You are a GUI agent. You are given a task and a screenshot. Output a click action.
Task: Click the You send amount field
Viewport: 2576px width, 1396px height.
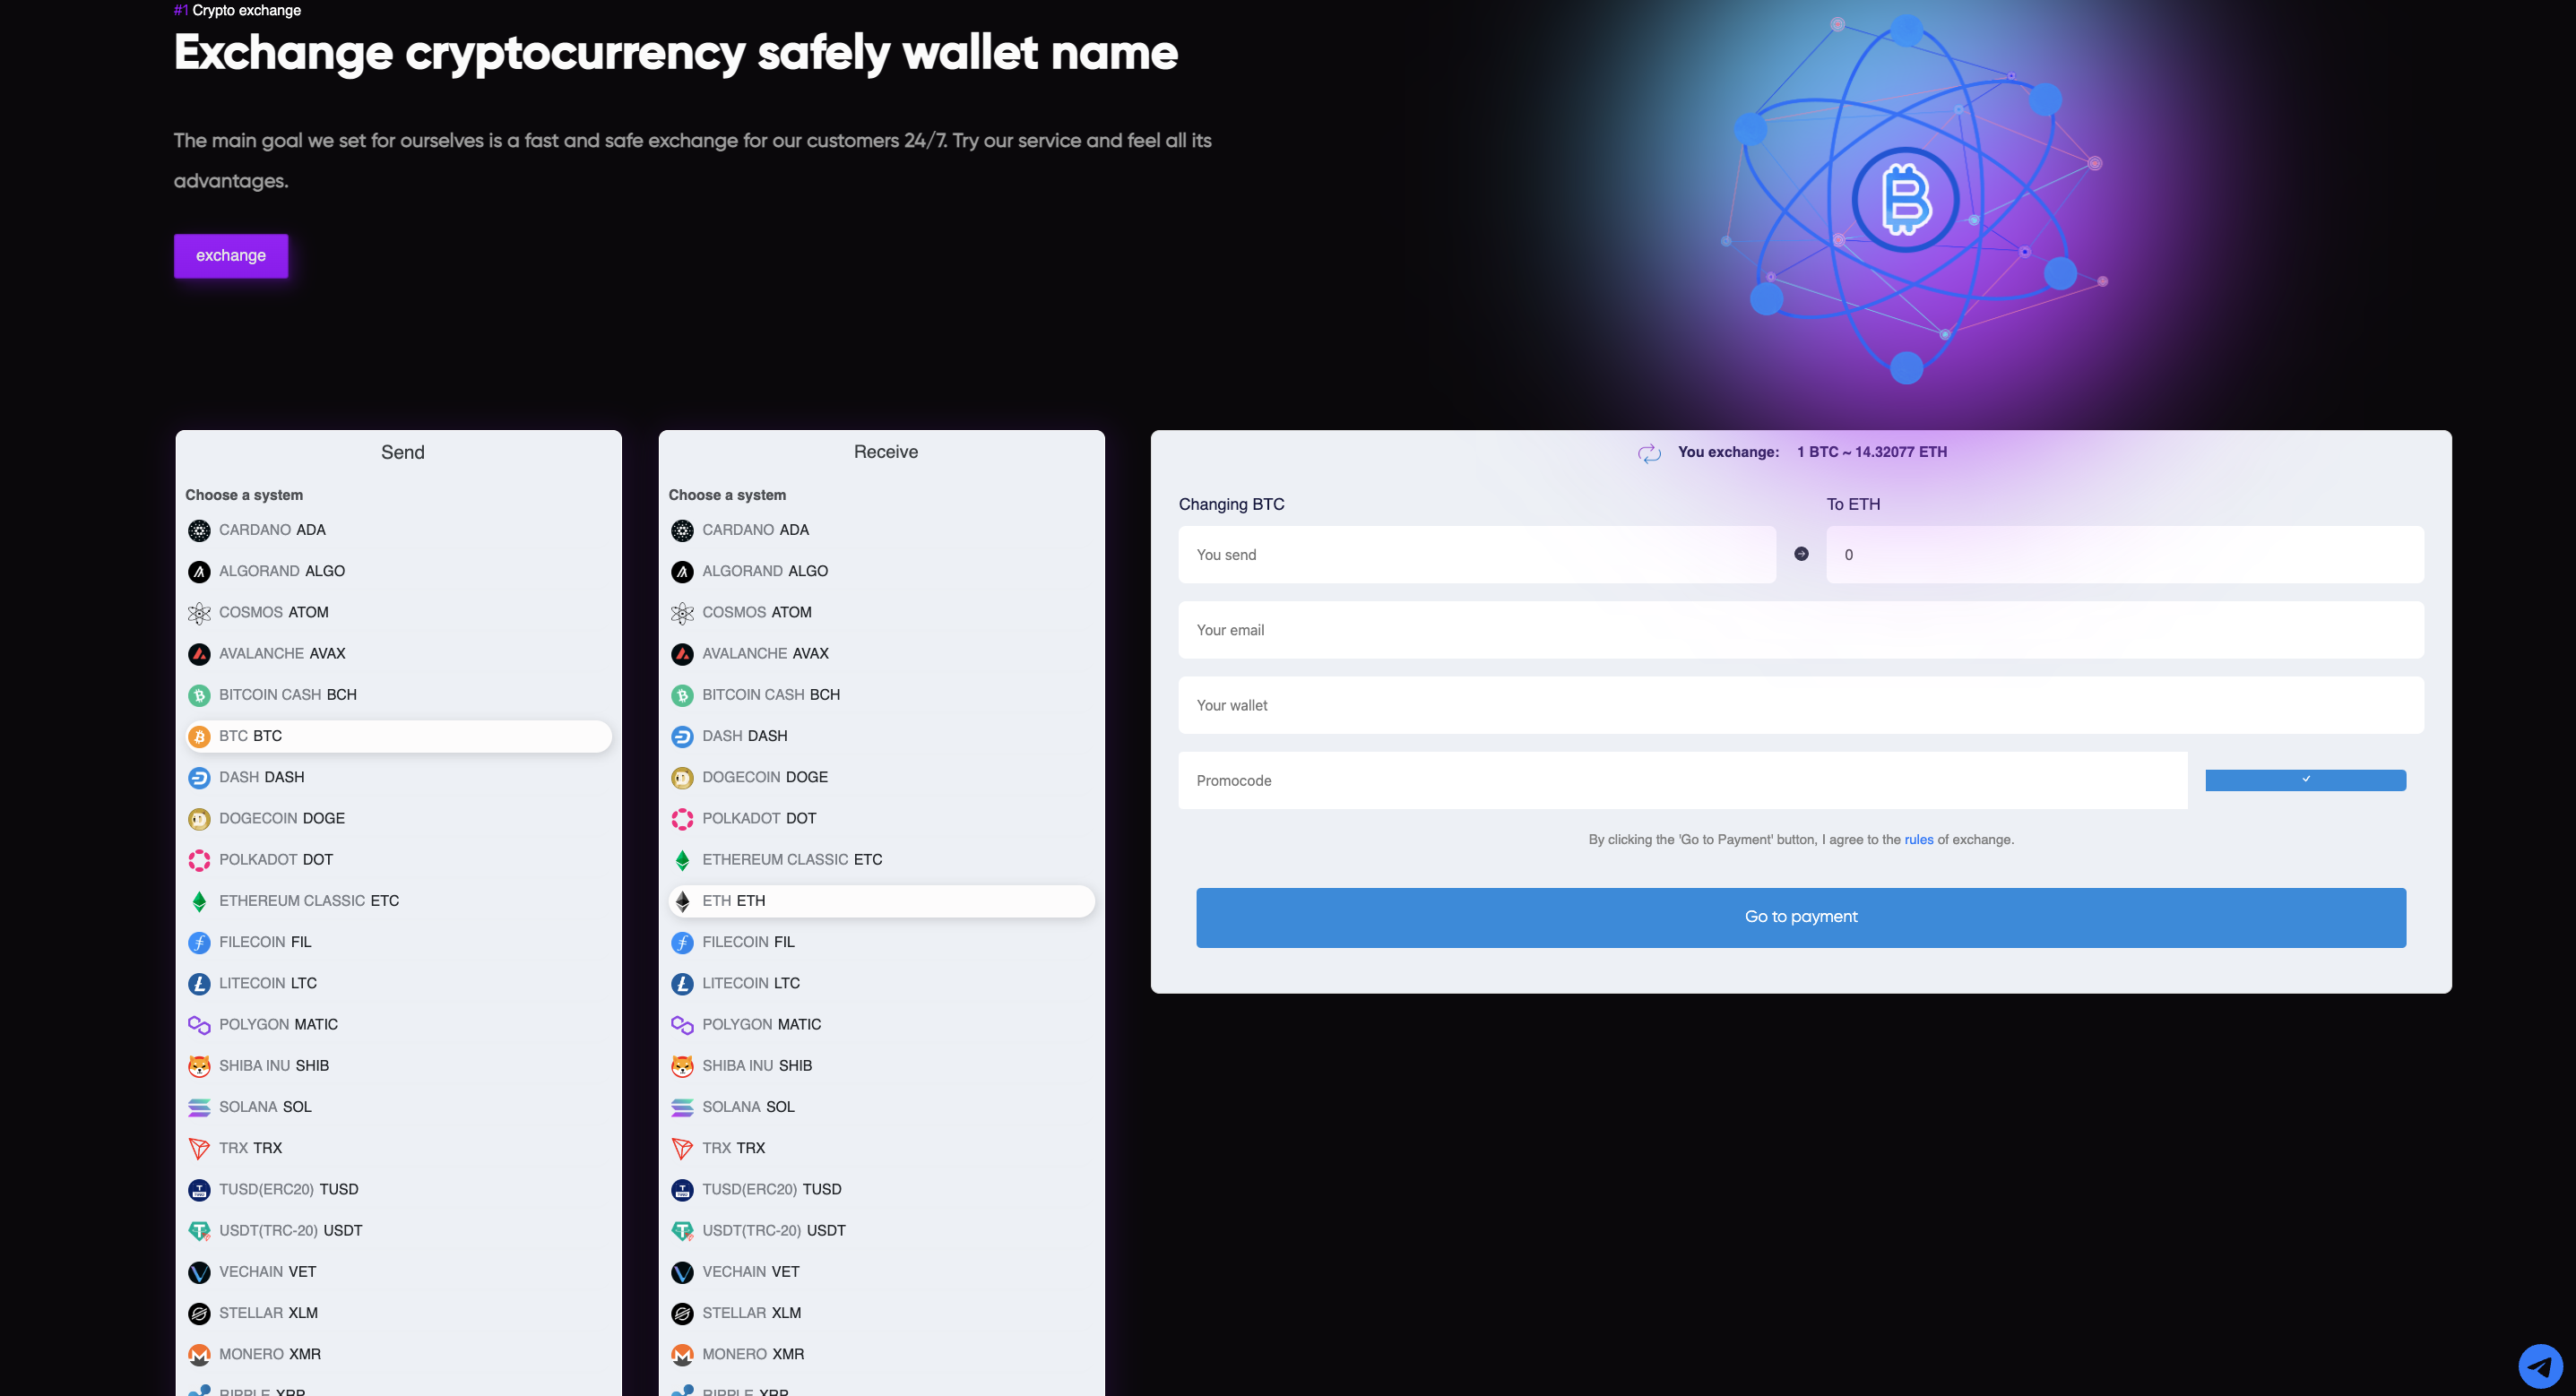pos(1476,555)
